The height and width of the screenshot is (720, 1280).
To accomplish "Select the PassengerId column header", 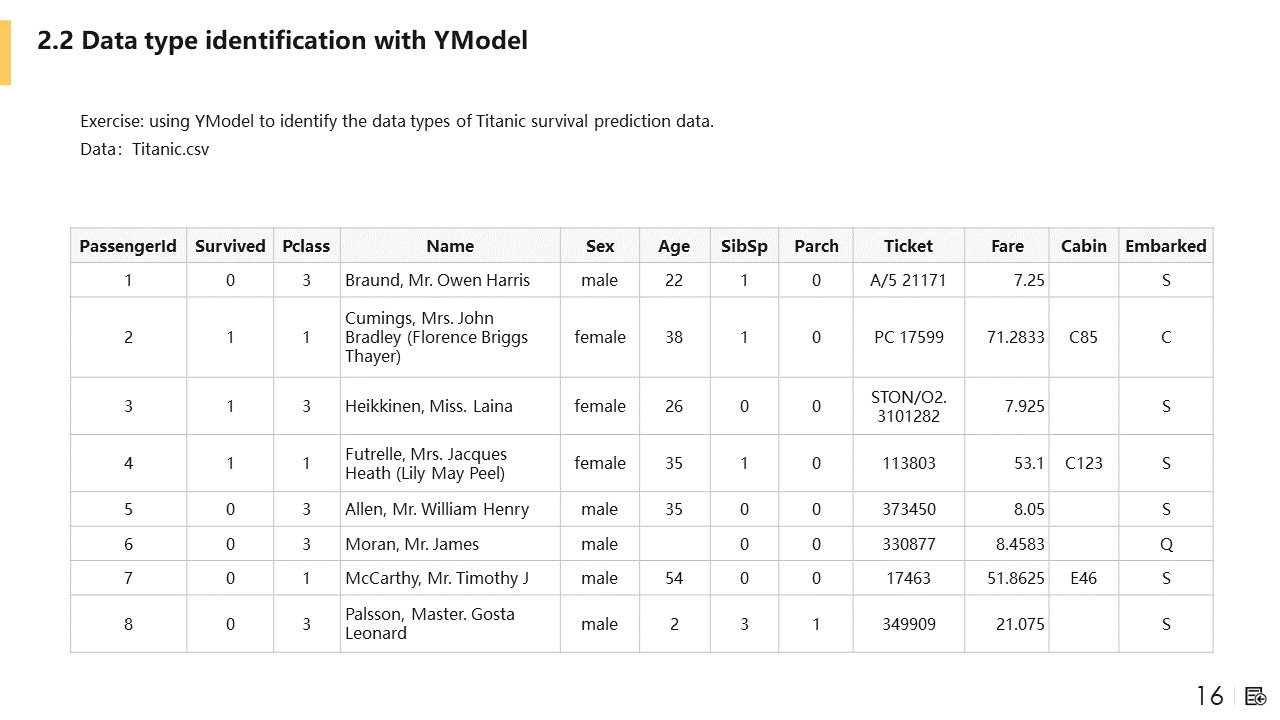I will pos(128,246).
